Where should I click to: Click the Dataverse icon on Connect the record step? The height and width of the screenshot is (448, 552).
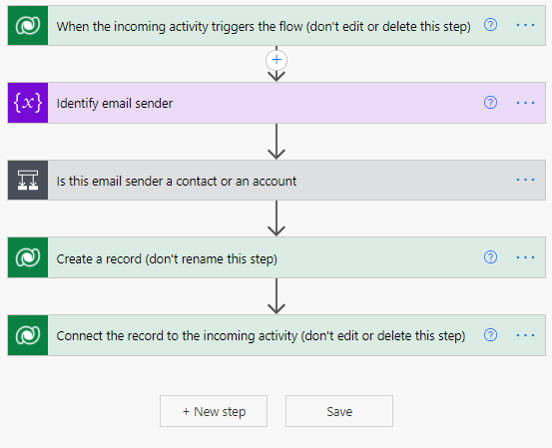point(28,335)
